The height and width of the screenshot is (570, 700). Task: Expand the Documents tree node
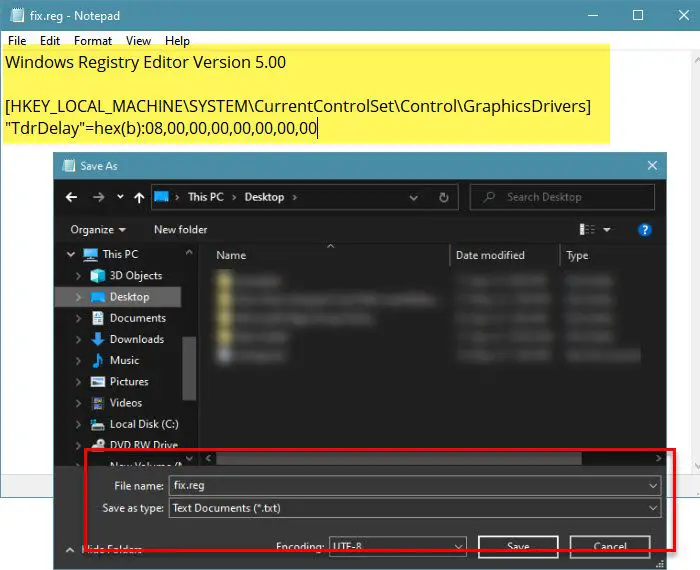pyautogui.click(x=79, y=318)
